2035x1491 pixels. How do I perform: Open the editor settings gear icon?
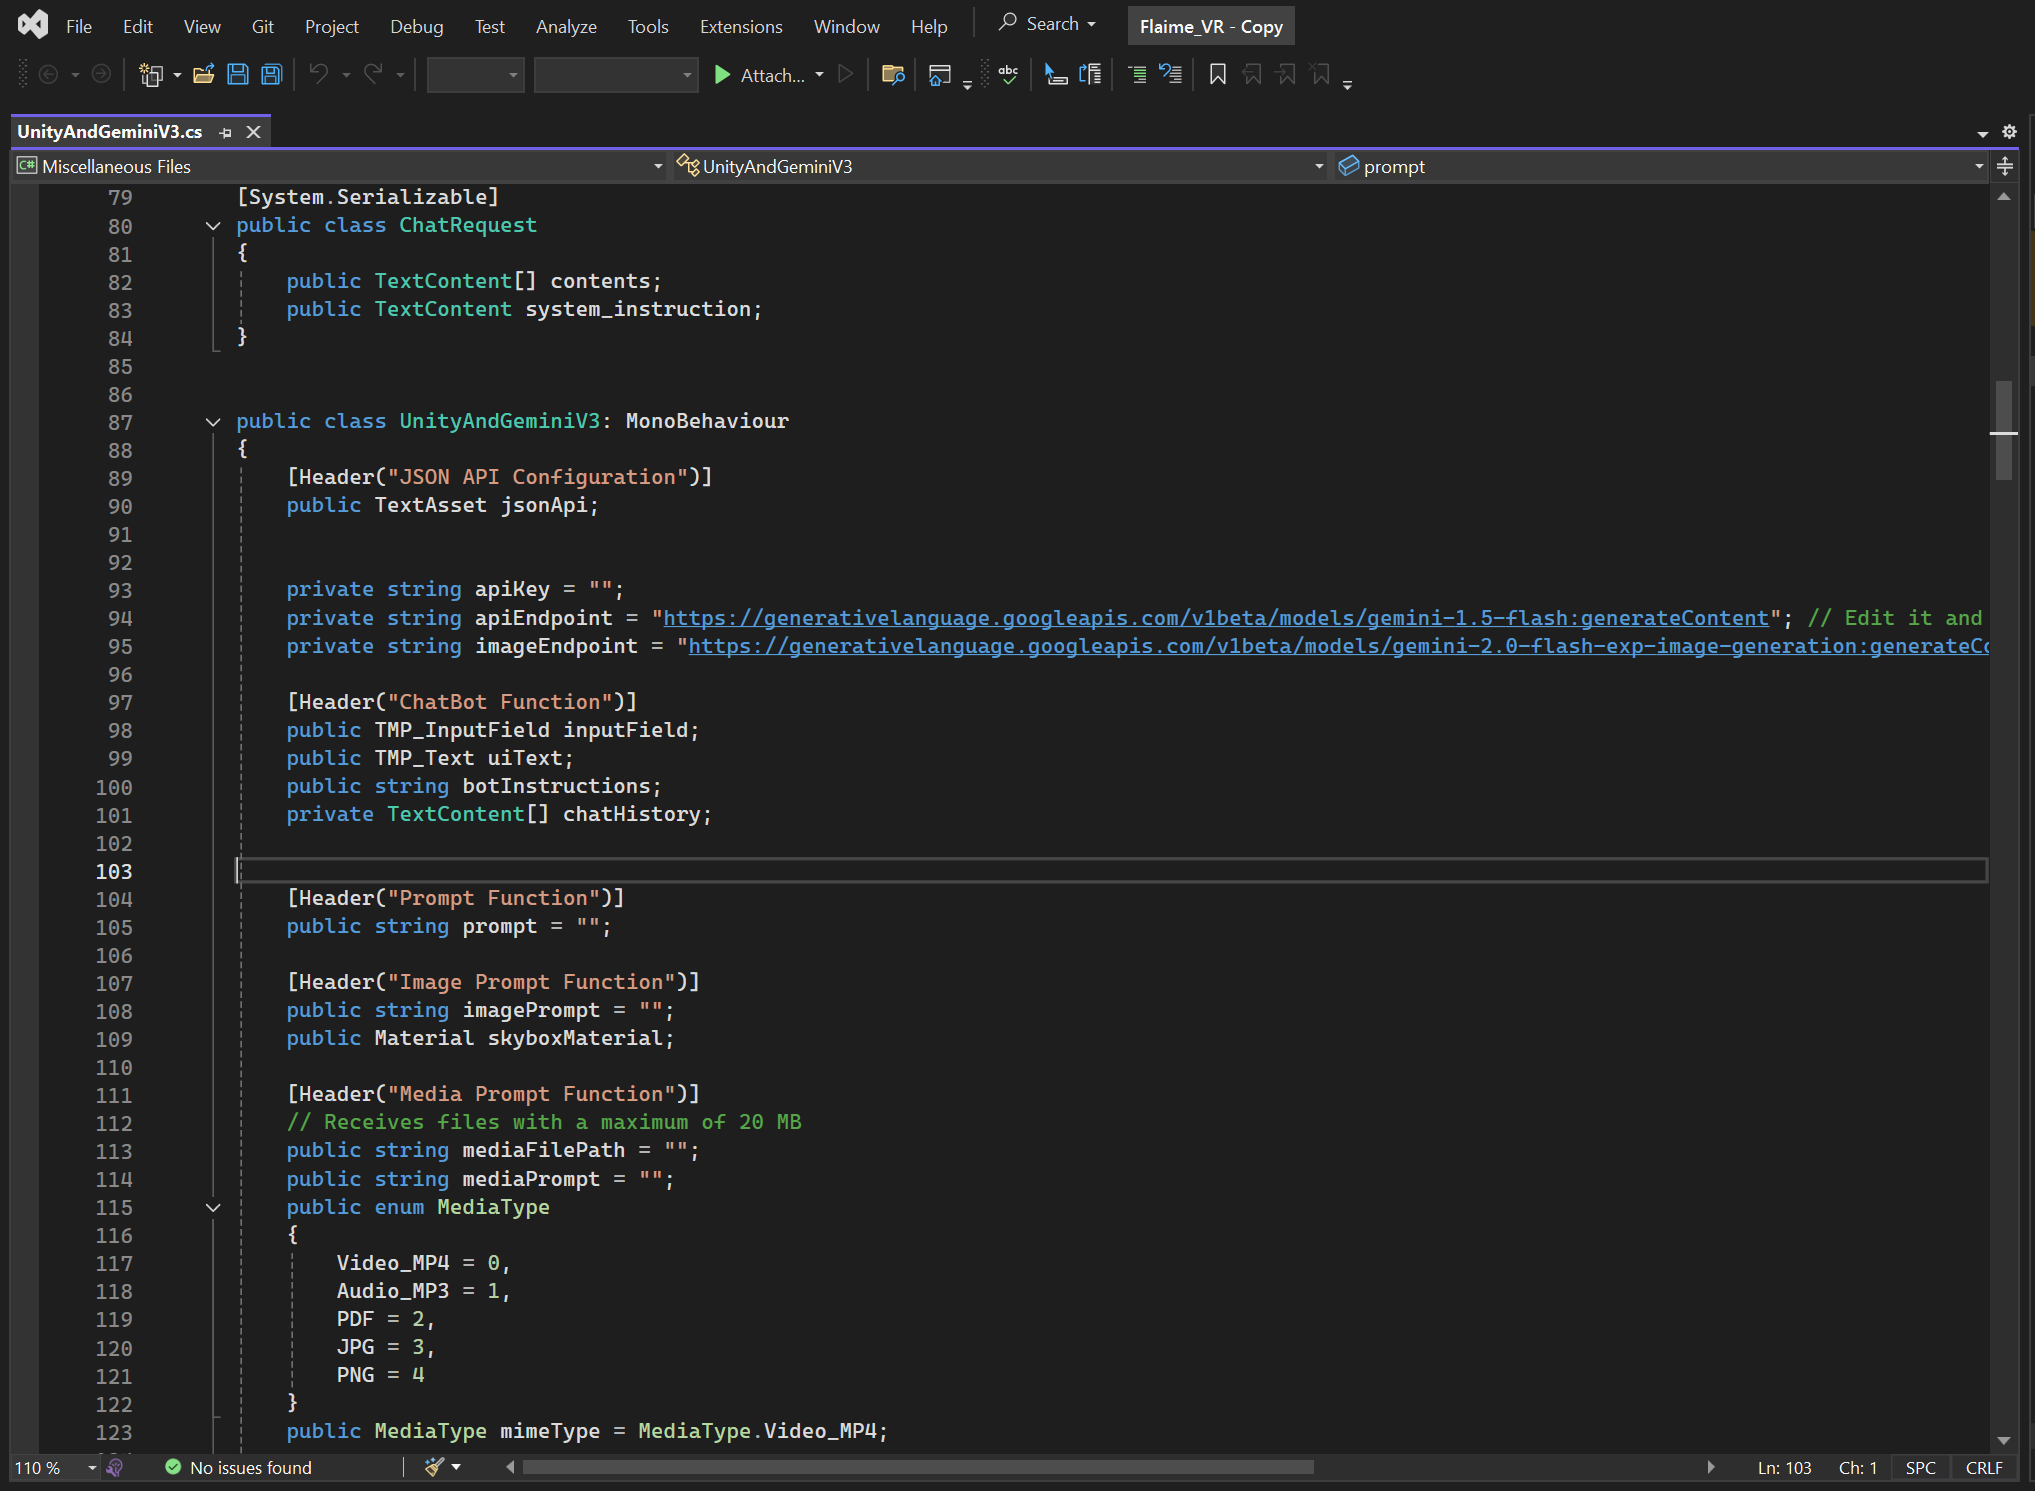click(2009, 132)
